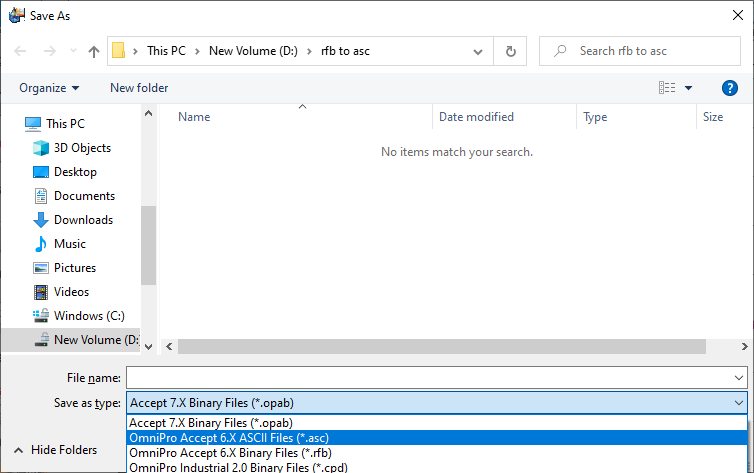Go back using the back arrow

[20, 51]
